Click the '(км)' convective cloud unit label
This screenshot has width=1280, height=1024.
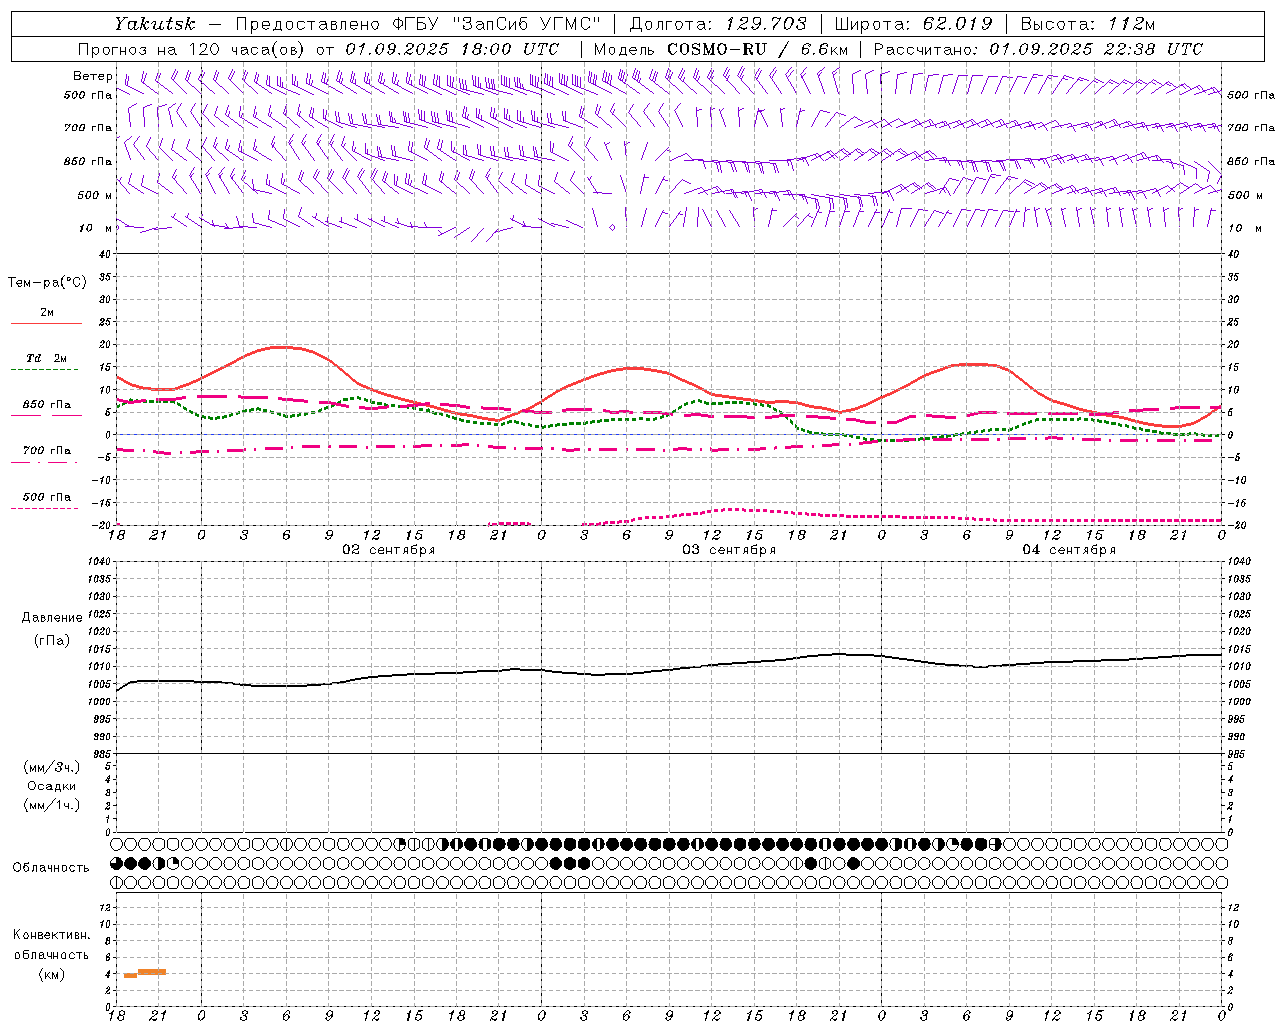coord(52,975)
